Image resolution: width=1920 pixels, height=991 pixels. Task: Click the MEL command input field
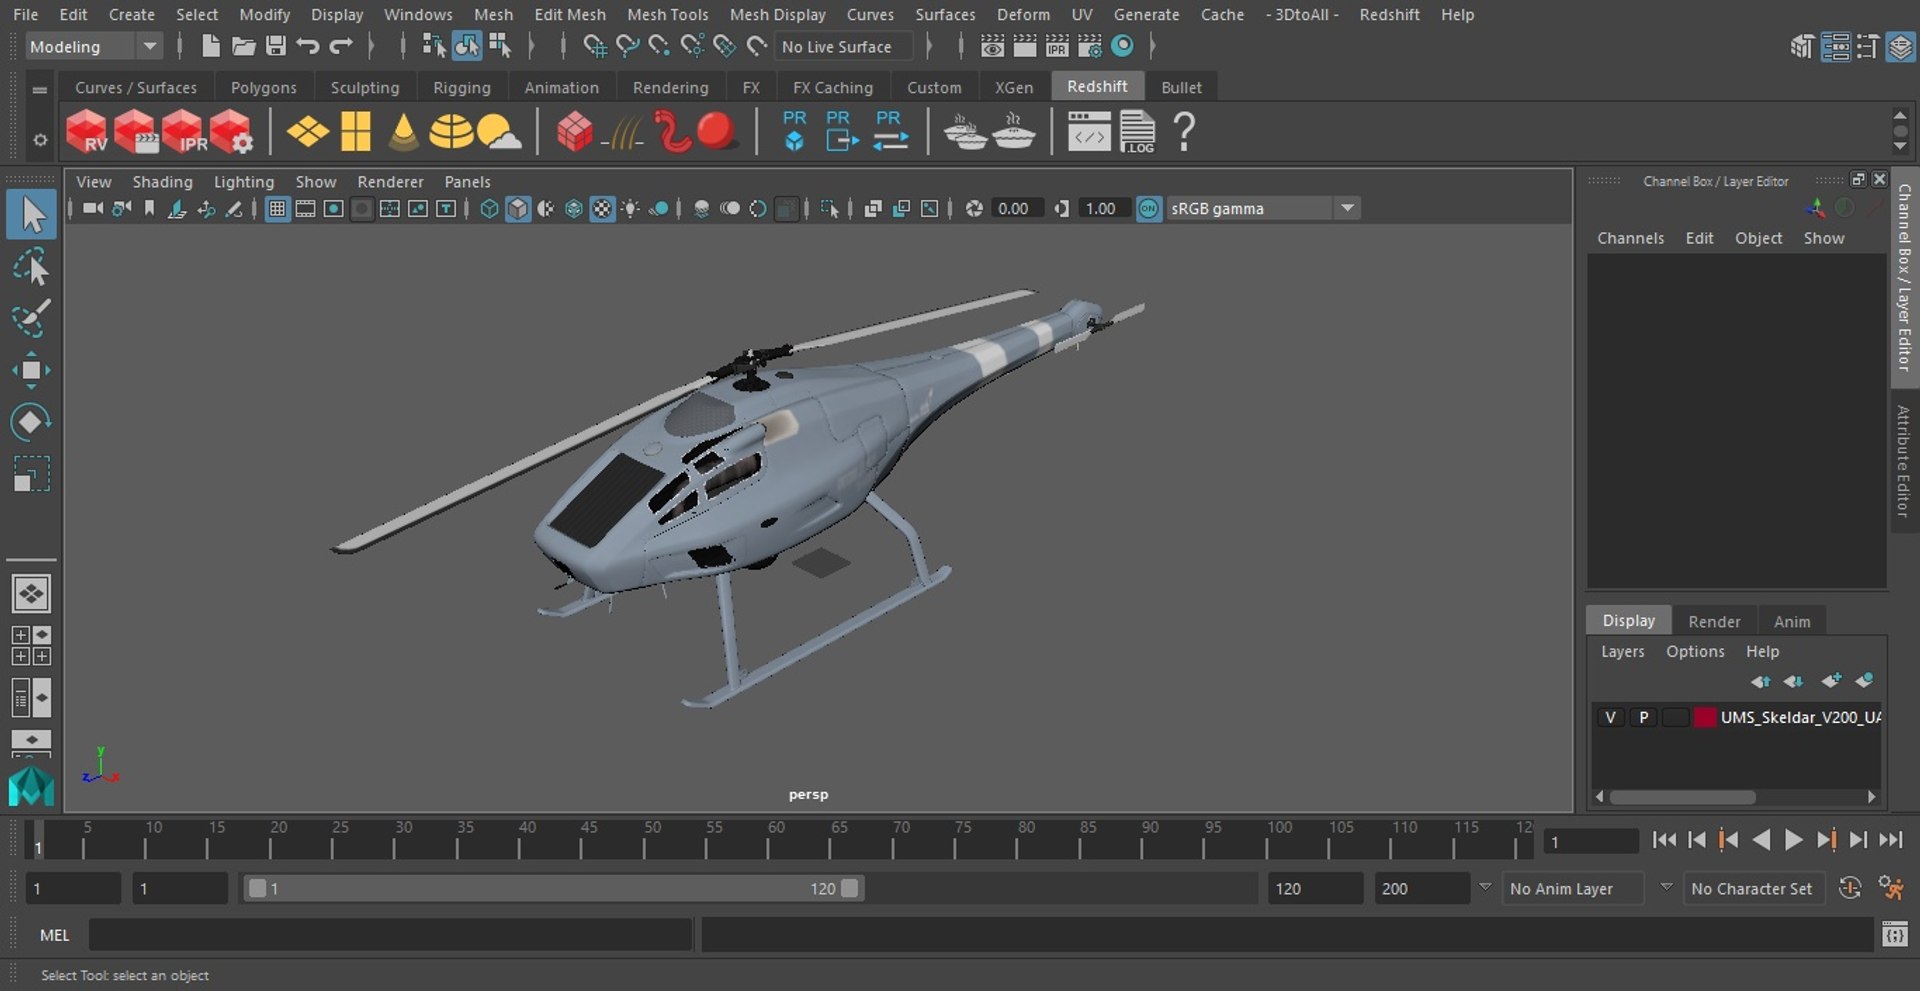point(390,935)
